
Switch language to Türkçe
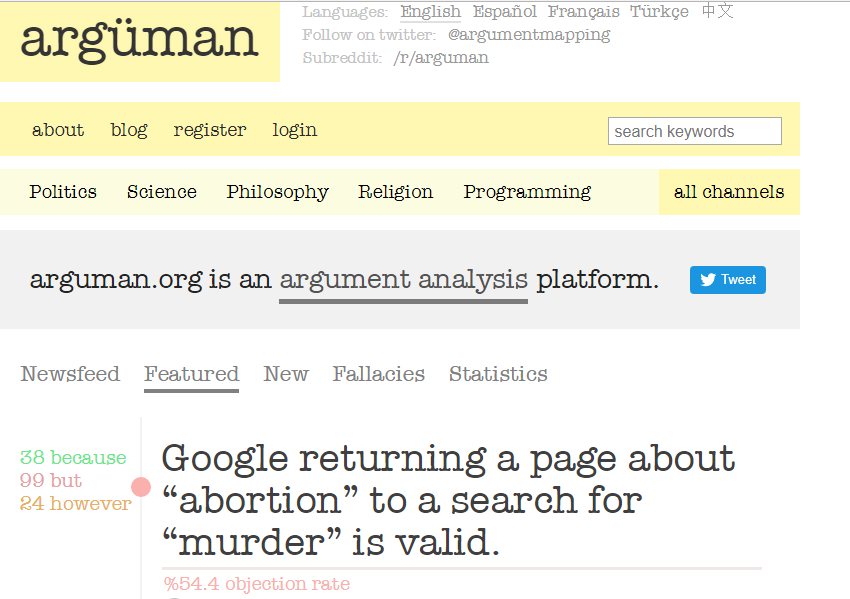[x=659, y=11]
